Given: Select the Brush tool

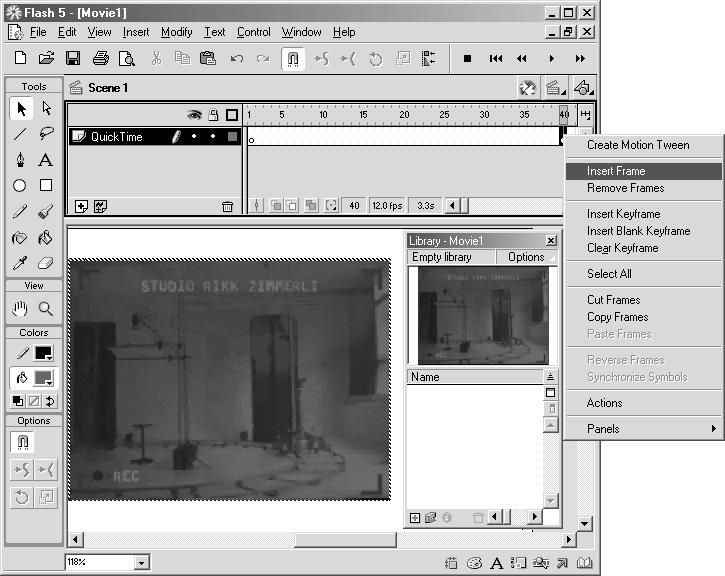Looking at the screenshot, I should tap(46, 212).
